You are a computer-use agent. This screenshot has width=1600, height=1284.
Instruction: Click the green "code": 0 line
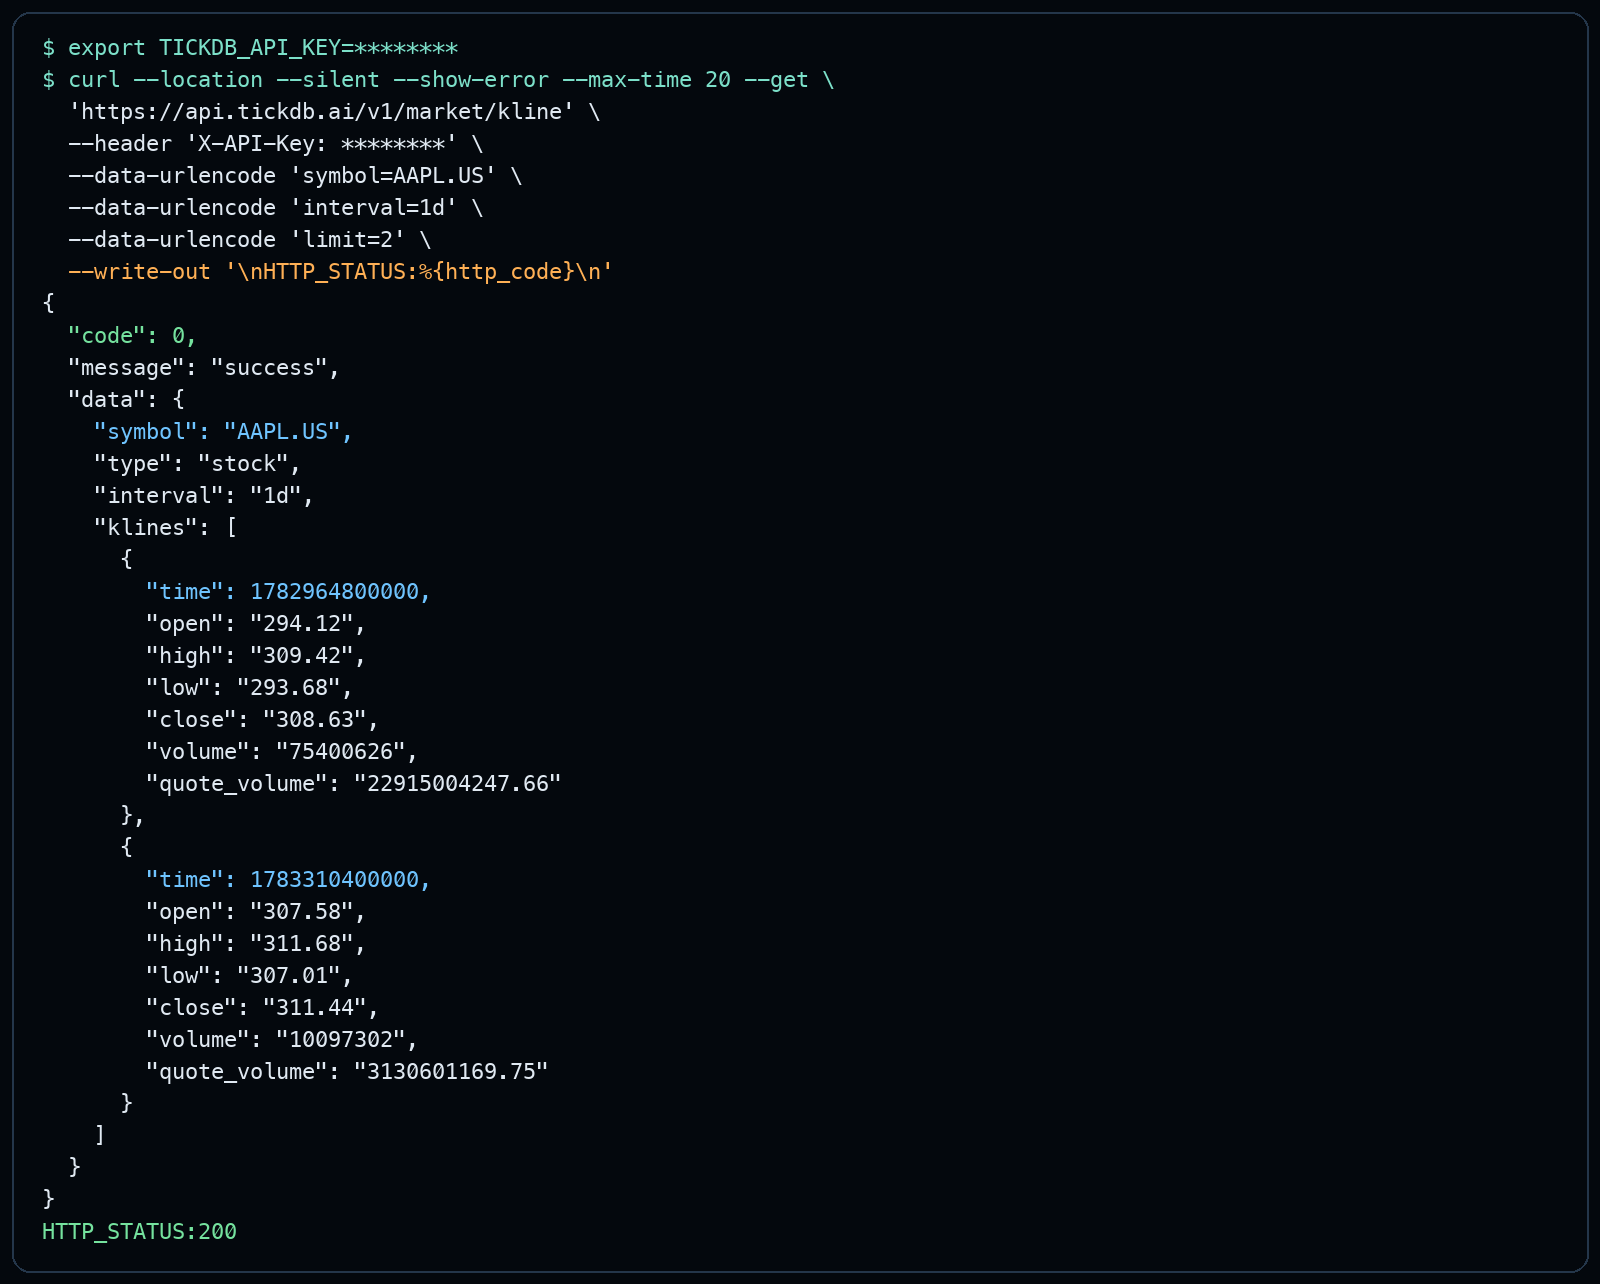tap(132, 336)
